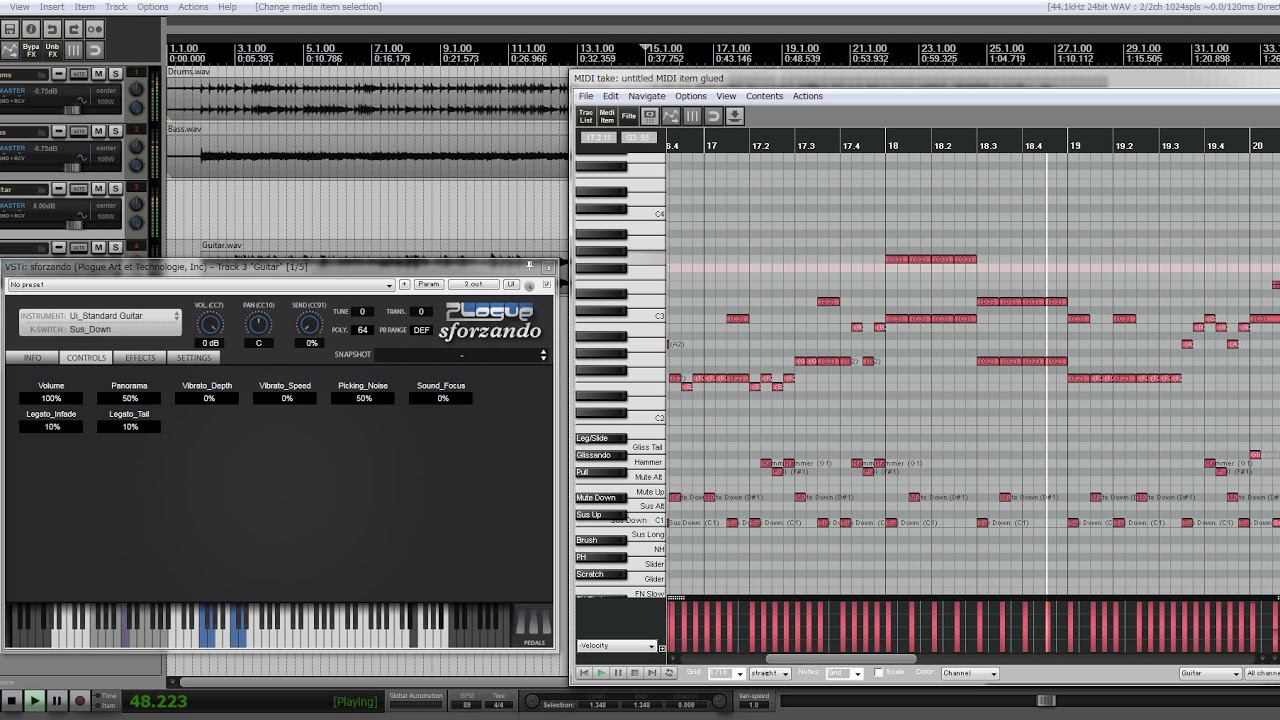The image size is (1280, 720).
Task: Open the Actions menu in MIDI editor
Action: coord(808,96)
